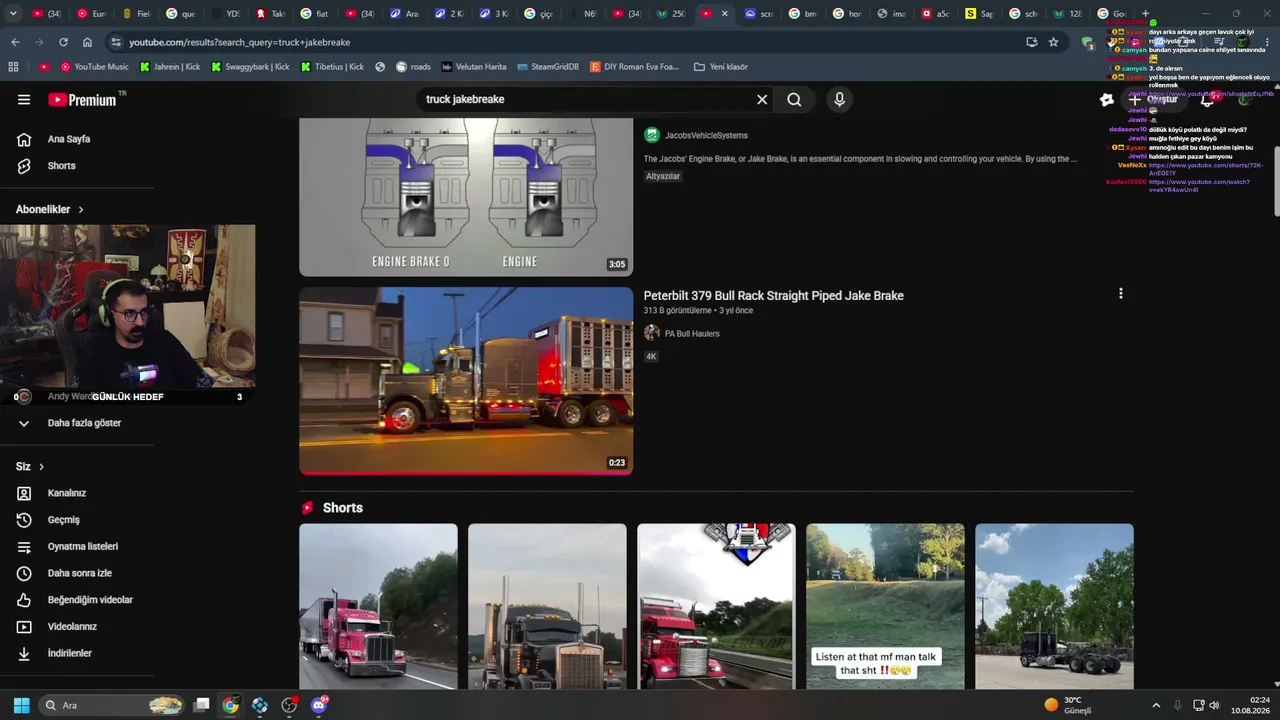Open the tab search dropdown in Chrome
This screenshot has width=1280, height=720.
(13, 13)
